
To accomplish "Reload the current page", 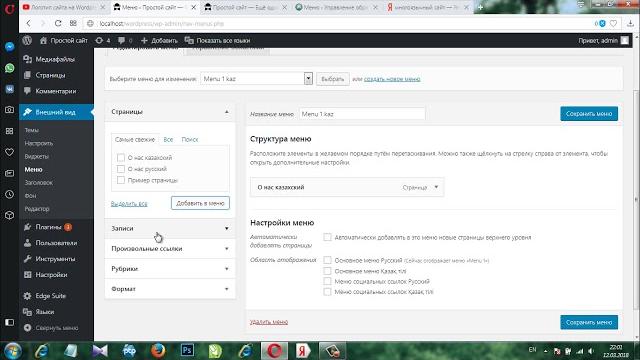I will [58, 23].
